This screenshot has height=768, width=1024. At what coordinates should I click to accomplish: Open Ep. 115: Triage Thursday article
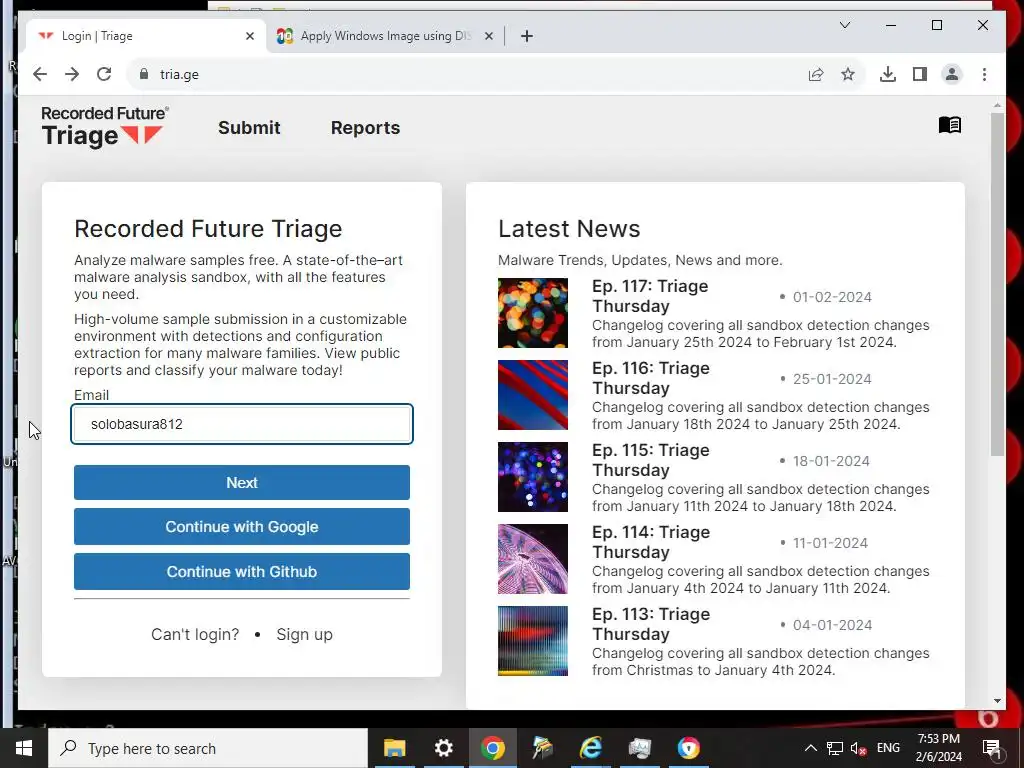[x=650, y=460]
